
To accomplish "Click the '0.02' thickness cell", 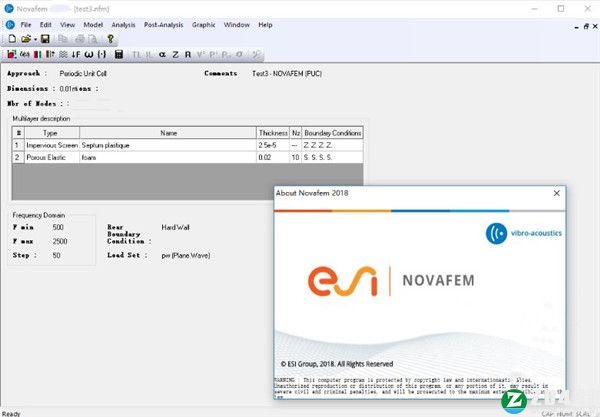I will (273, 157).
